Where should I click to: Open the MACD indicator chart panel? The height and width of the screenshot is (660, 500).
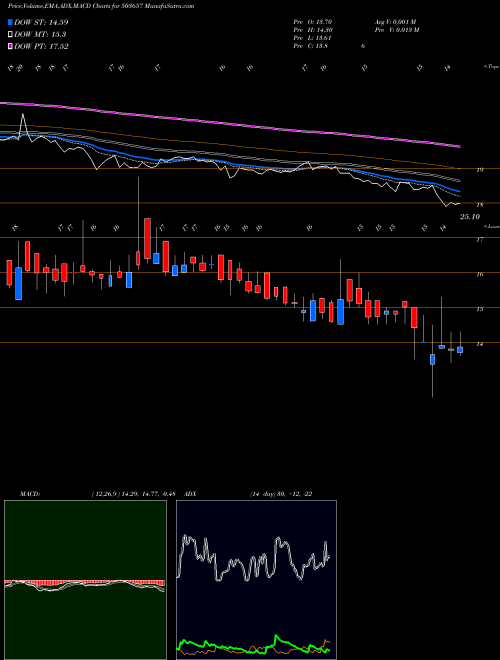click(x=85, y=580)
